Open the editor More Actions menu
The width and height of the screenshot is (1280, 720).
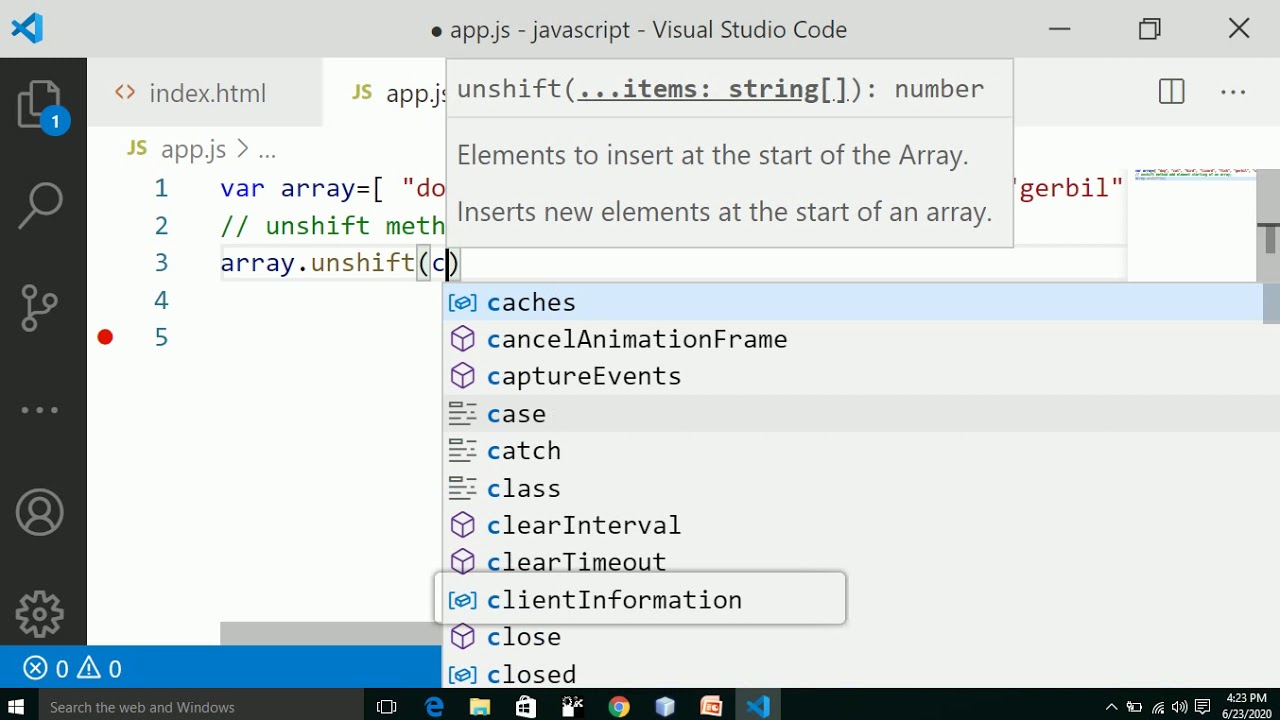click(1233, 92)
